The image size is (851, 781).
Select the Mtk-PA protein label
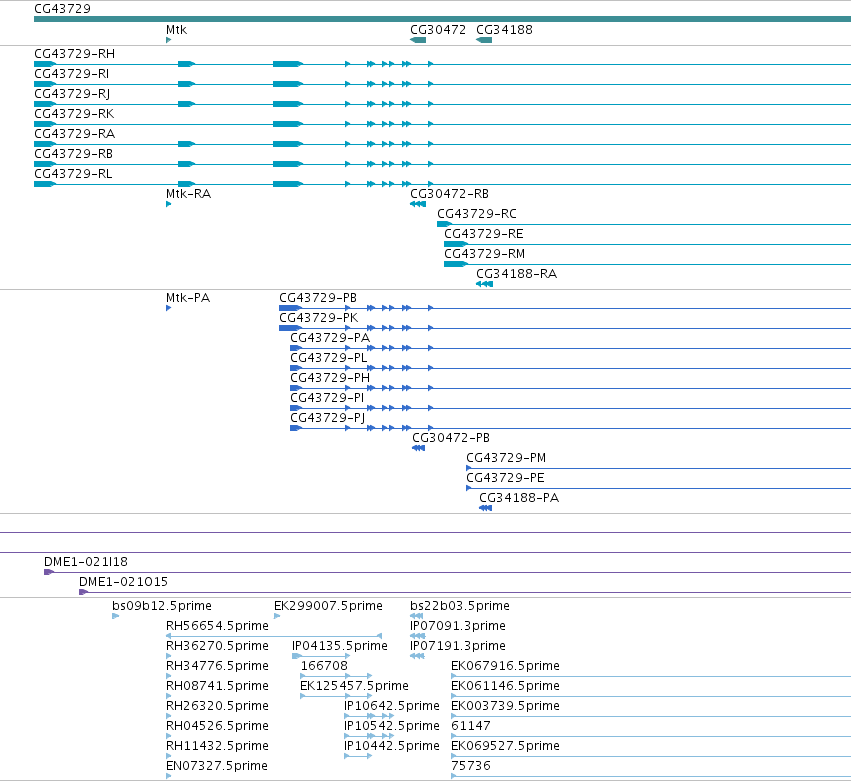(188, 298)
